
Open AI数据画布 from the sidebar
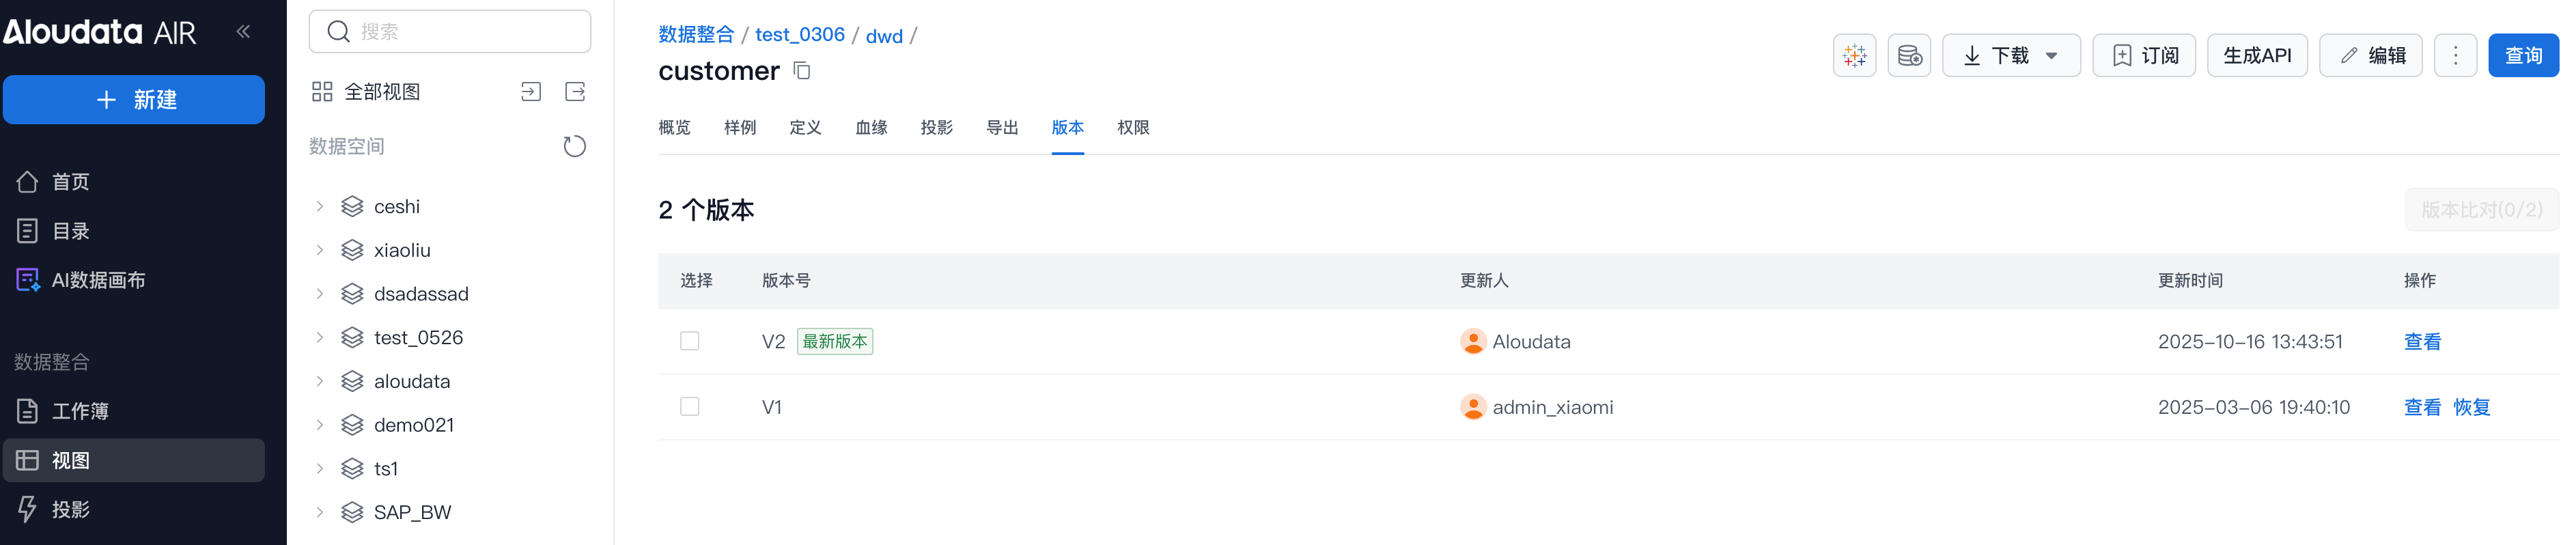point(98,281)
